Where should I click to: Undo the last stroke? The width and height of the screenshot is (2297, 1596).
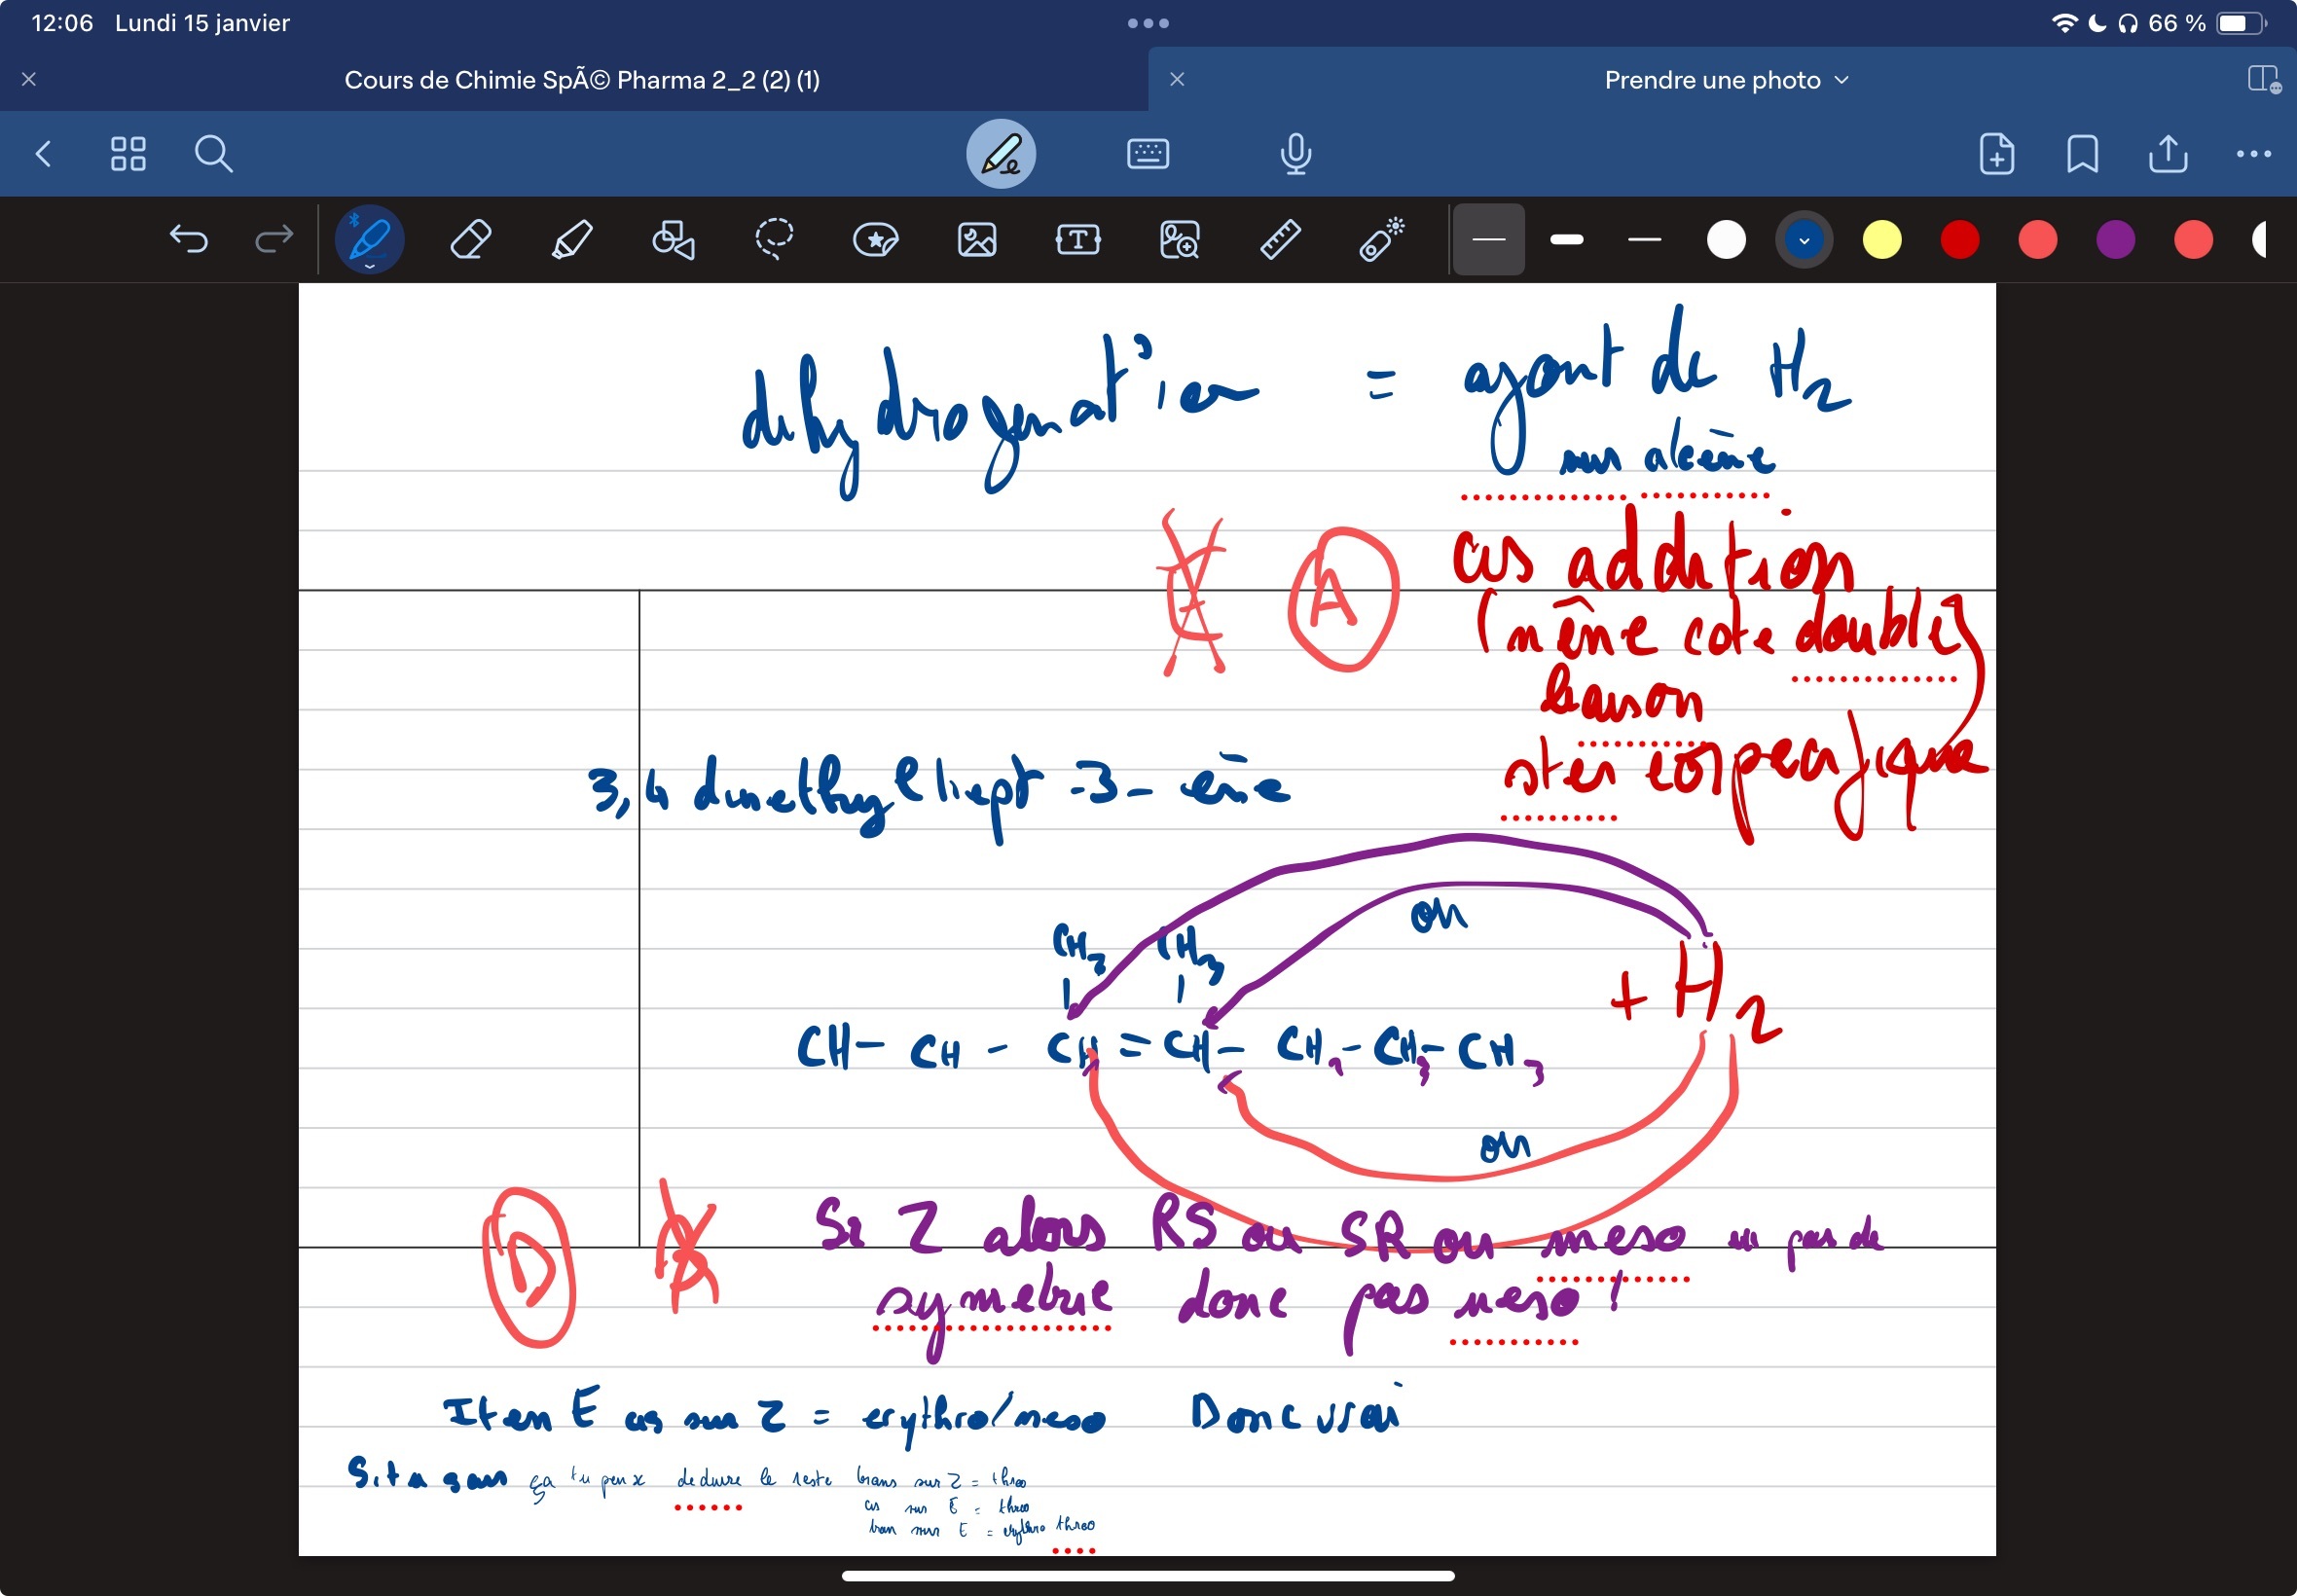(x=188, y=240)
